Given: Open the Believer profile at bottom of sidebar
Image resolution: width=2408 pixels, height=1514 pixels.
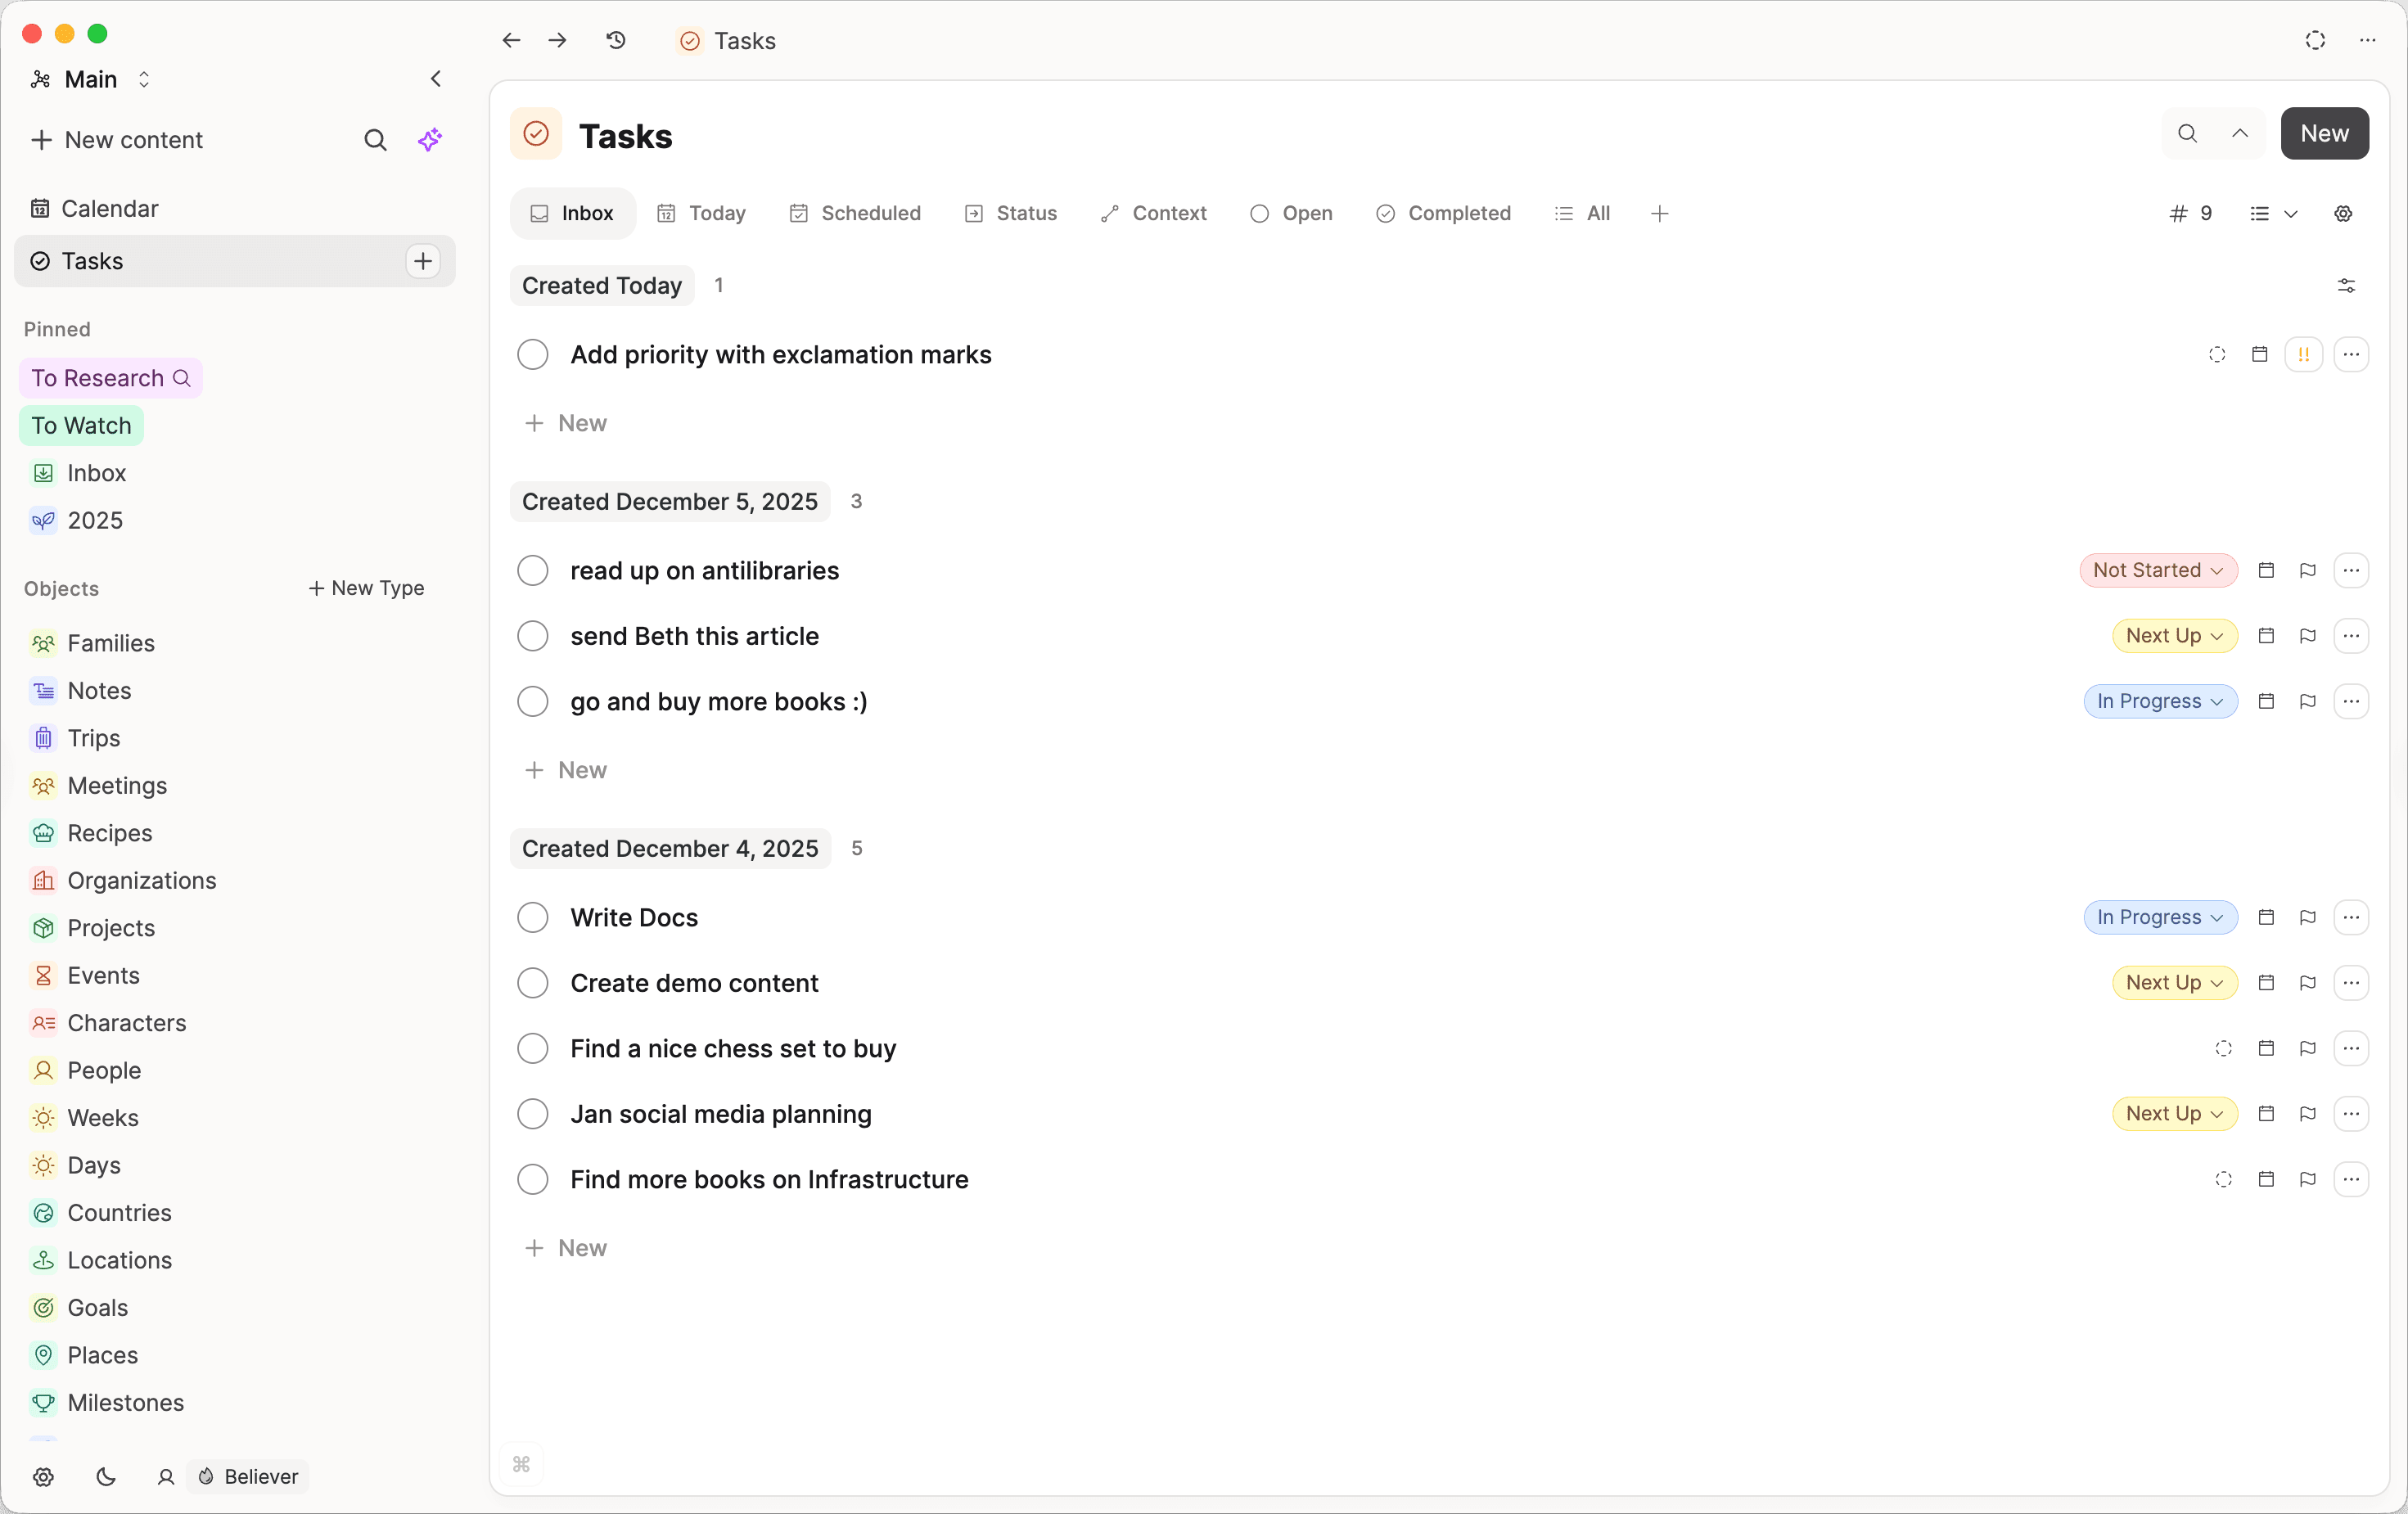Looking at the screenshot, I should pos(247,1477).
